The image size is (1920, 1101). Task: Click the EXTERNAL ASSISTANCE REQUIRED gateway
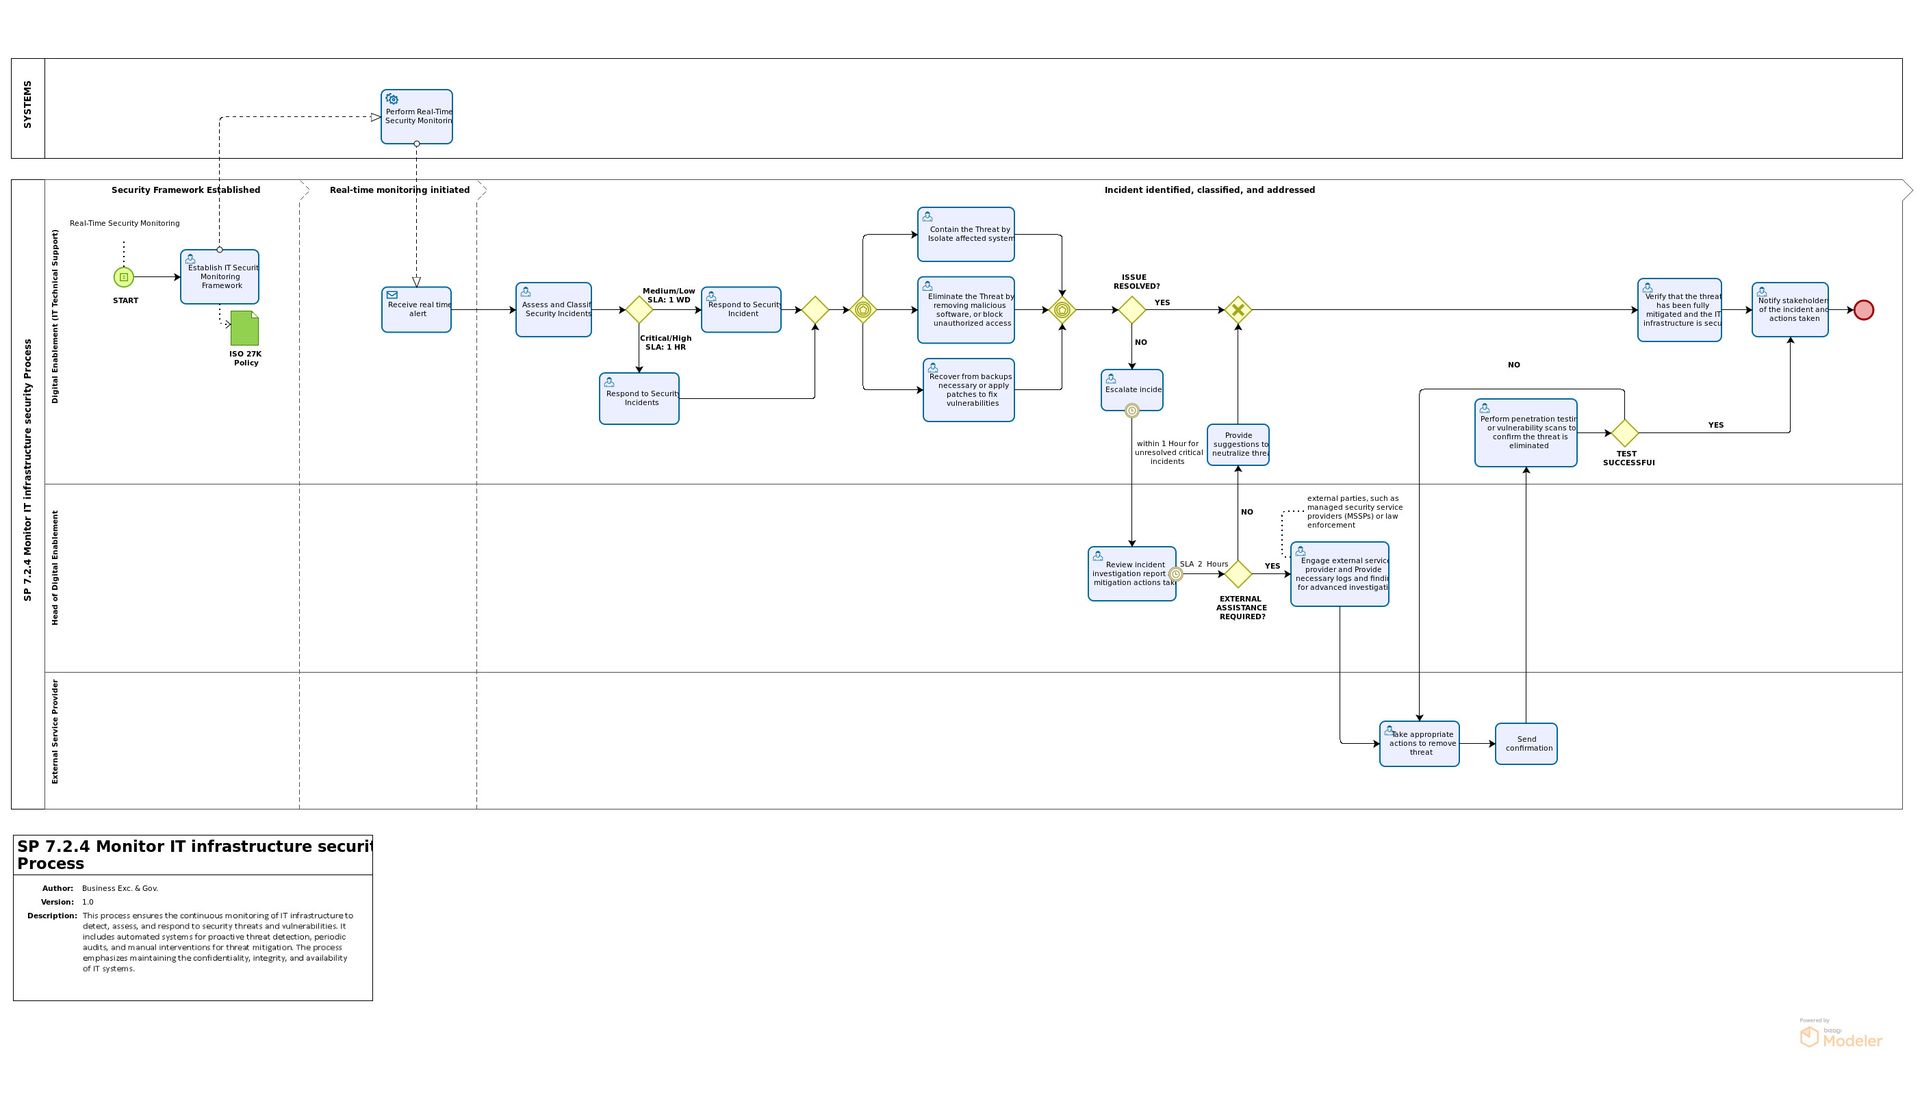click(x=1238, y=574)
